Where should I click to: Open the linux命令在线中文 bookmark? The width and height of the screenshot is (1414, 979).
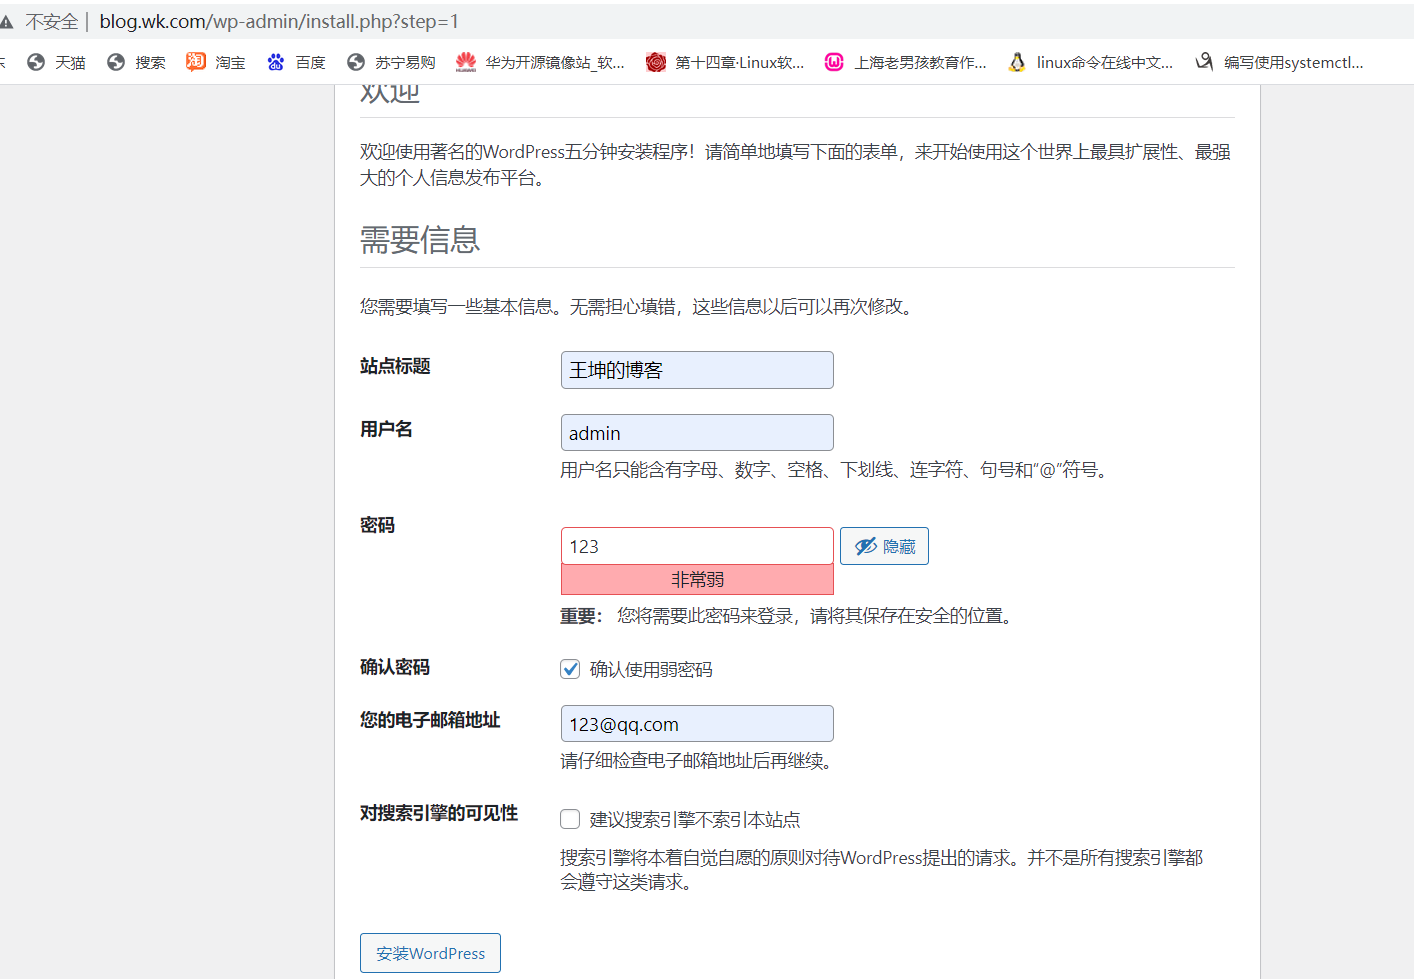[x=1091, y=62]
